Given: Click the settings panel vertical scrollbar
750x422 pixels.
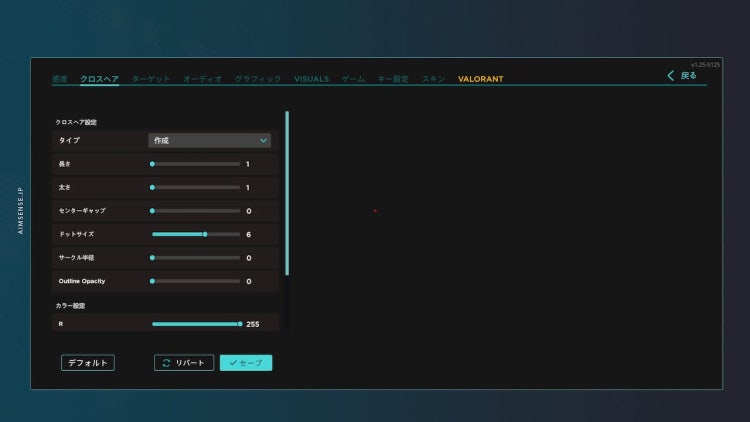Looking at the screenshot, I should [287, 193].
